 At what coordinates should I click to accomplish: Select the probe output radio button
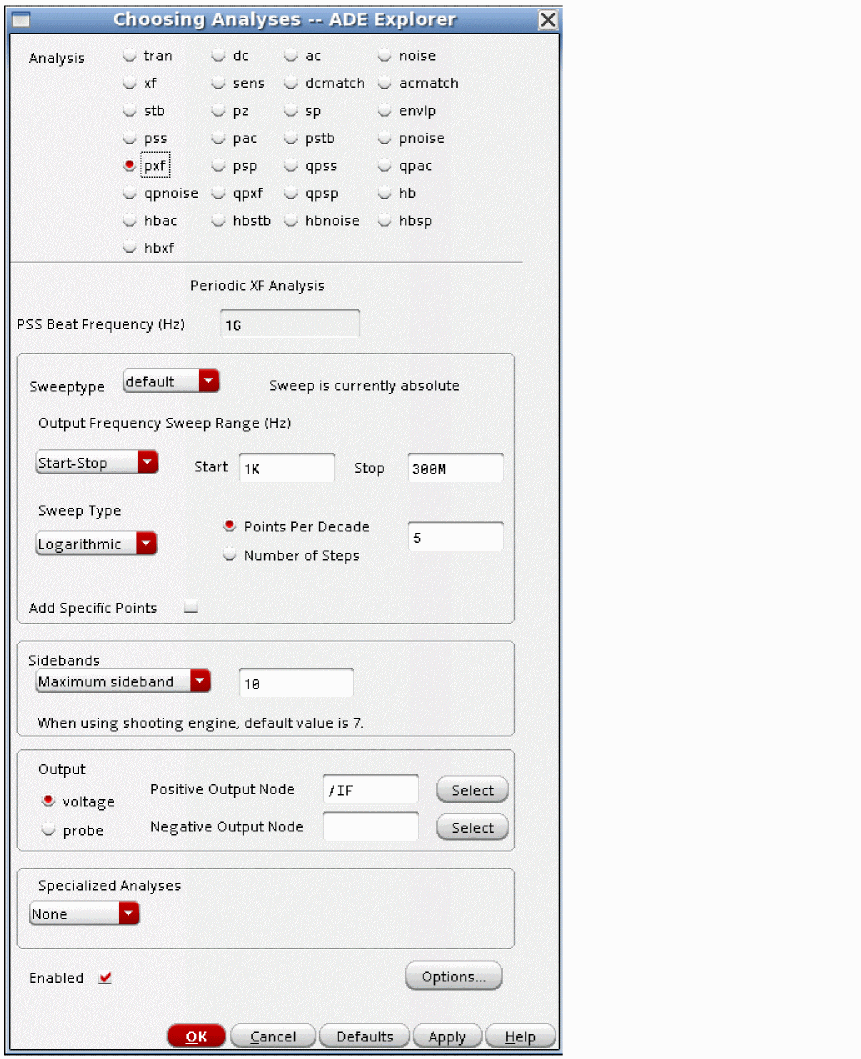point(48,829)
